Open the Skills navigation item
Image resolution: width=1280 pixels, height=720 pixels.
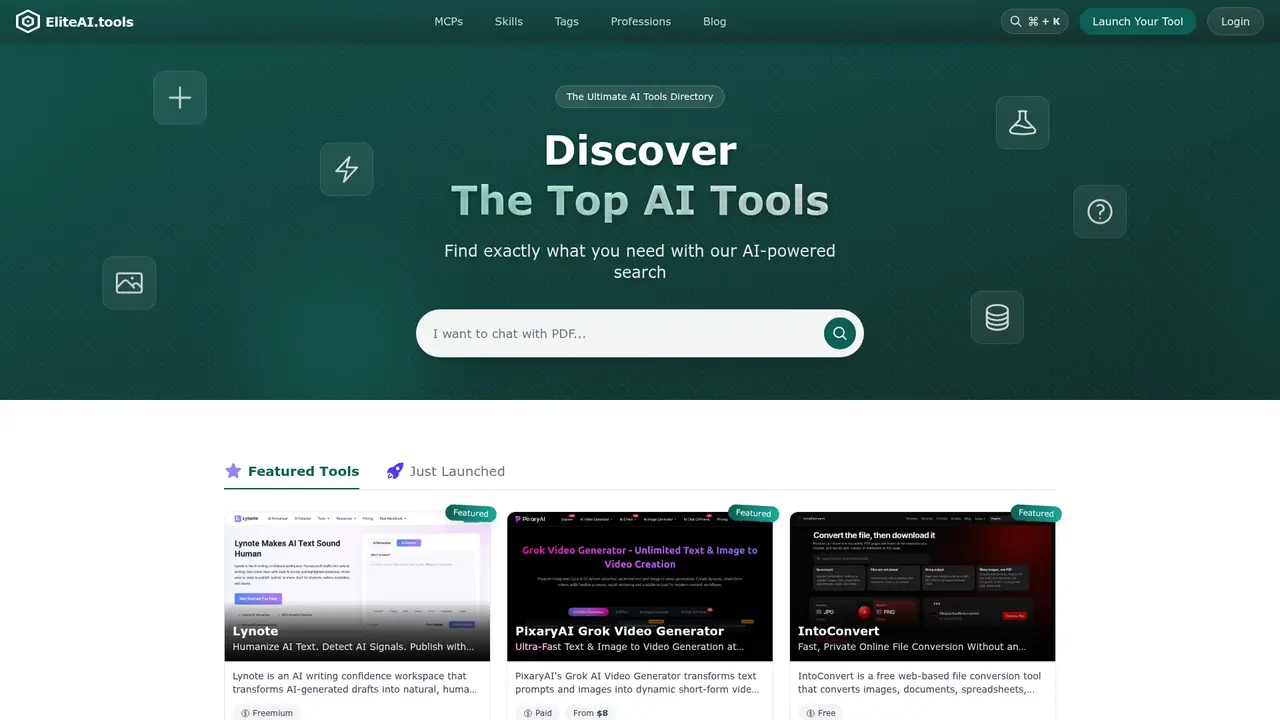[x=509, y=21]
